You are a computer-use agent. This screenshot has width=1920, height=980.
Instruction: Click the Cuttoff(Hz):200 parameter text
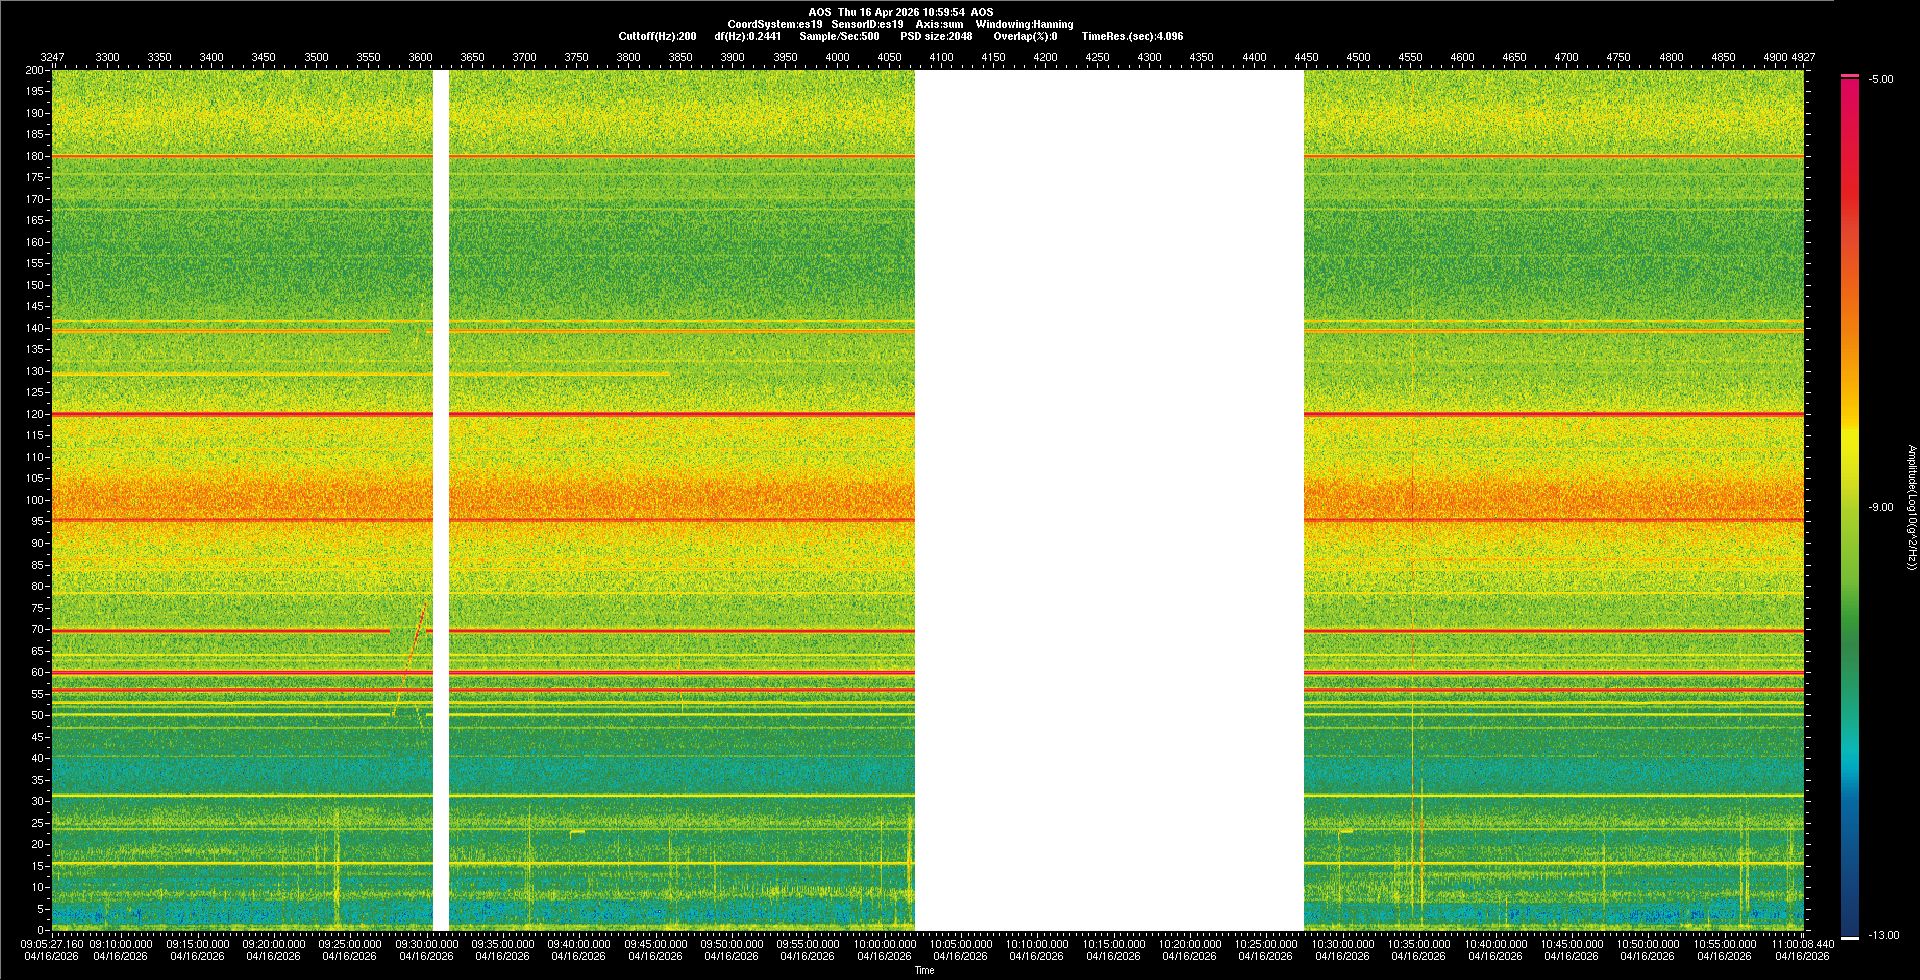pyautogui.click(x=657, y=36)
